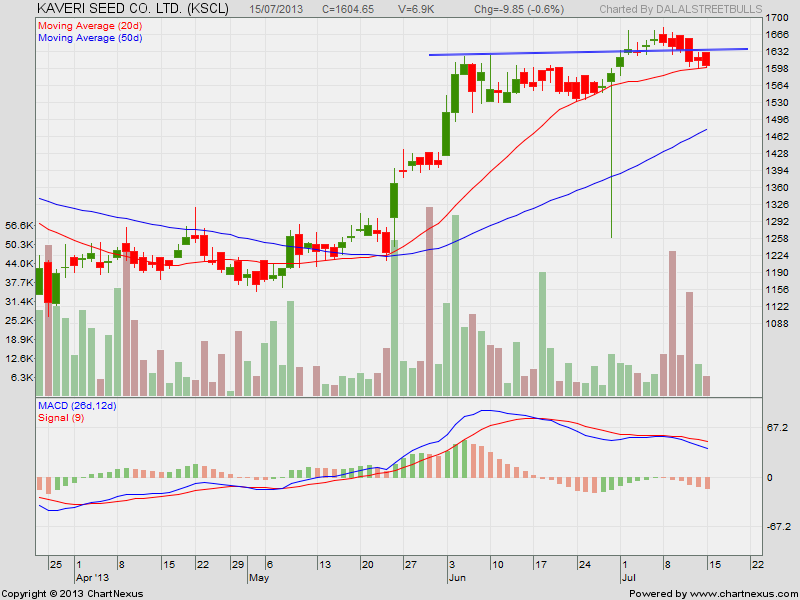Click the "Moving Average (50d)" legend label

tap(90, 38)
